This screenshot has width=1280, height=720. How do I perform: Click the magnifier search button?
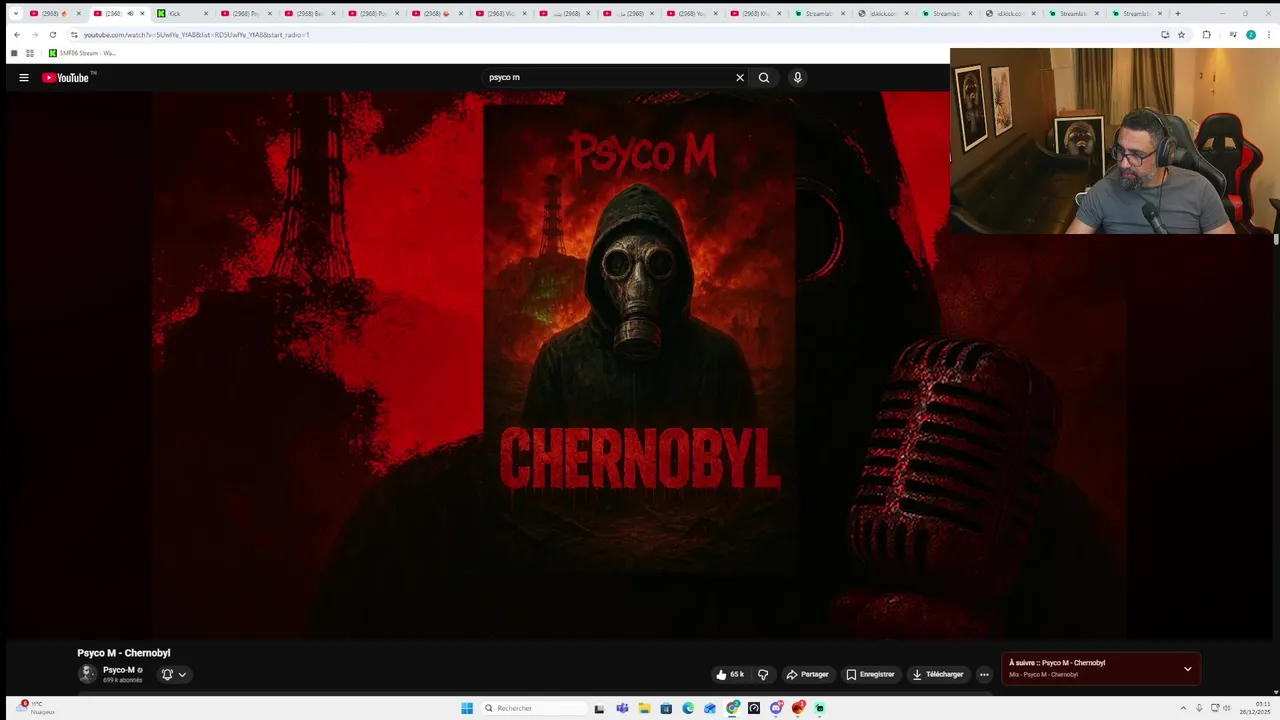coord(764,77)
